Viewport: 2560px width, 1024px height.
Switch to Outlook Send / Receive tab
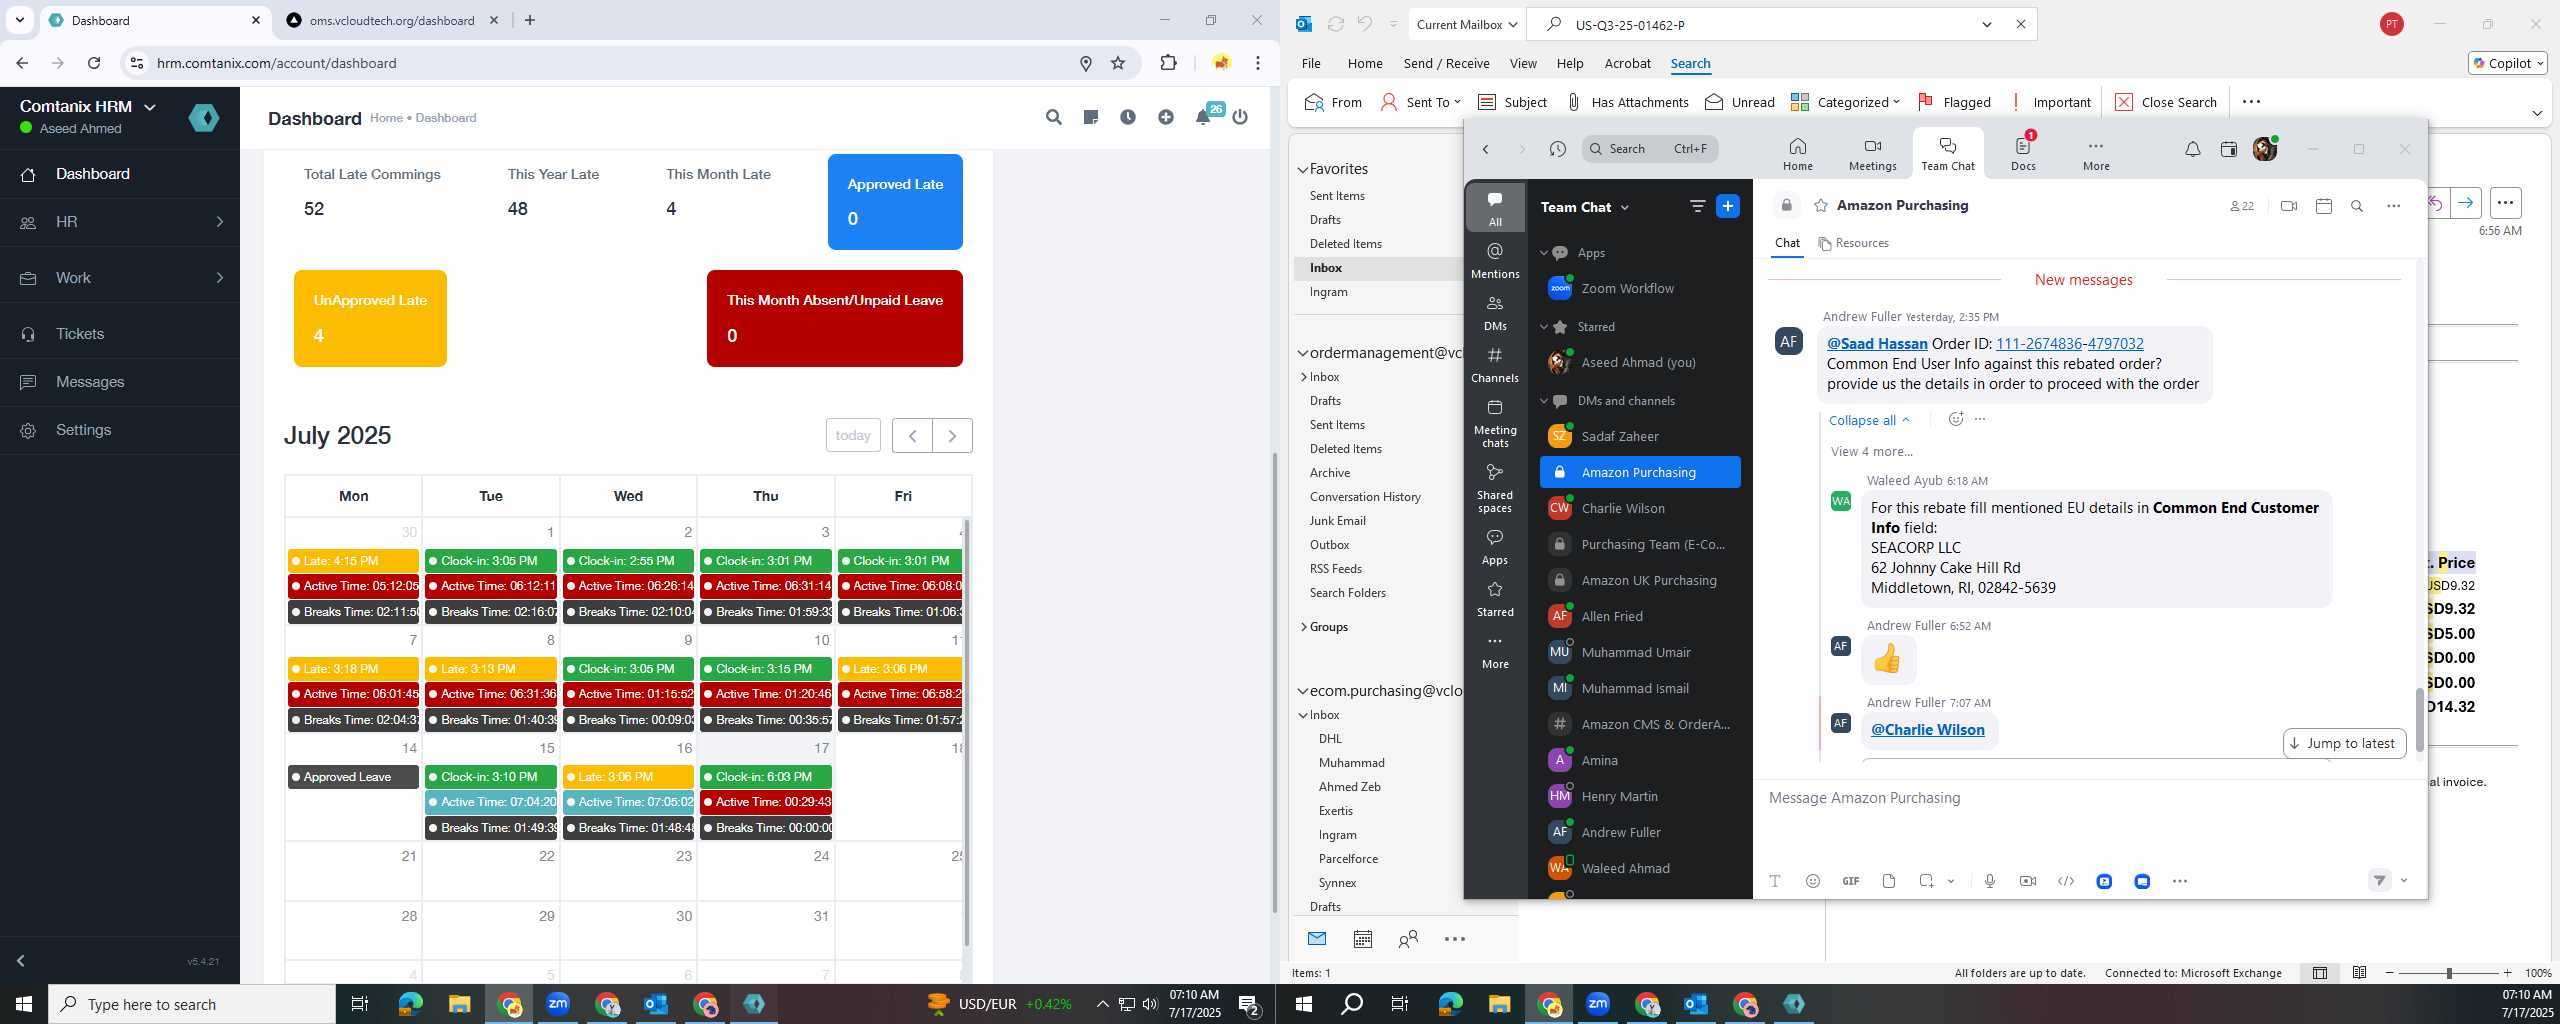pos(1446,63)
